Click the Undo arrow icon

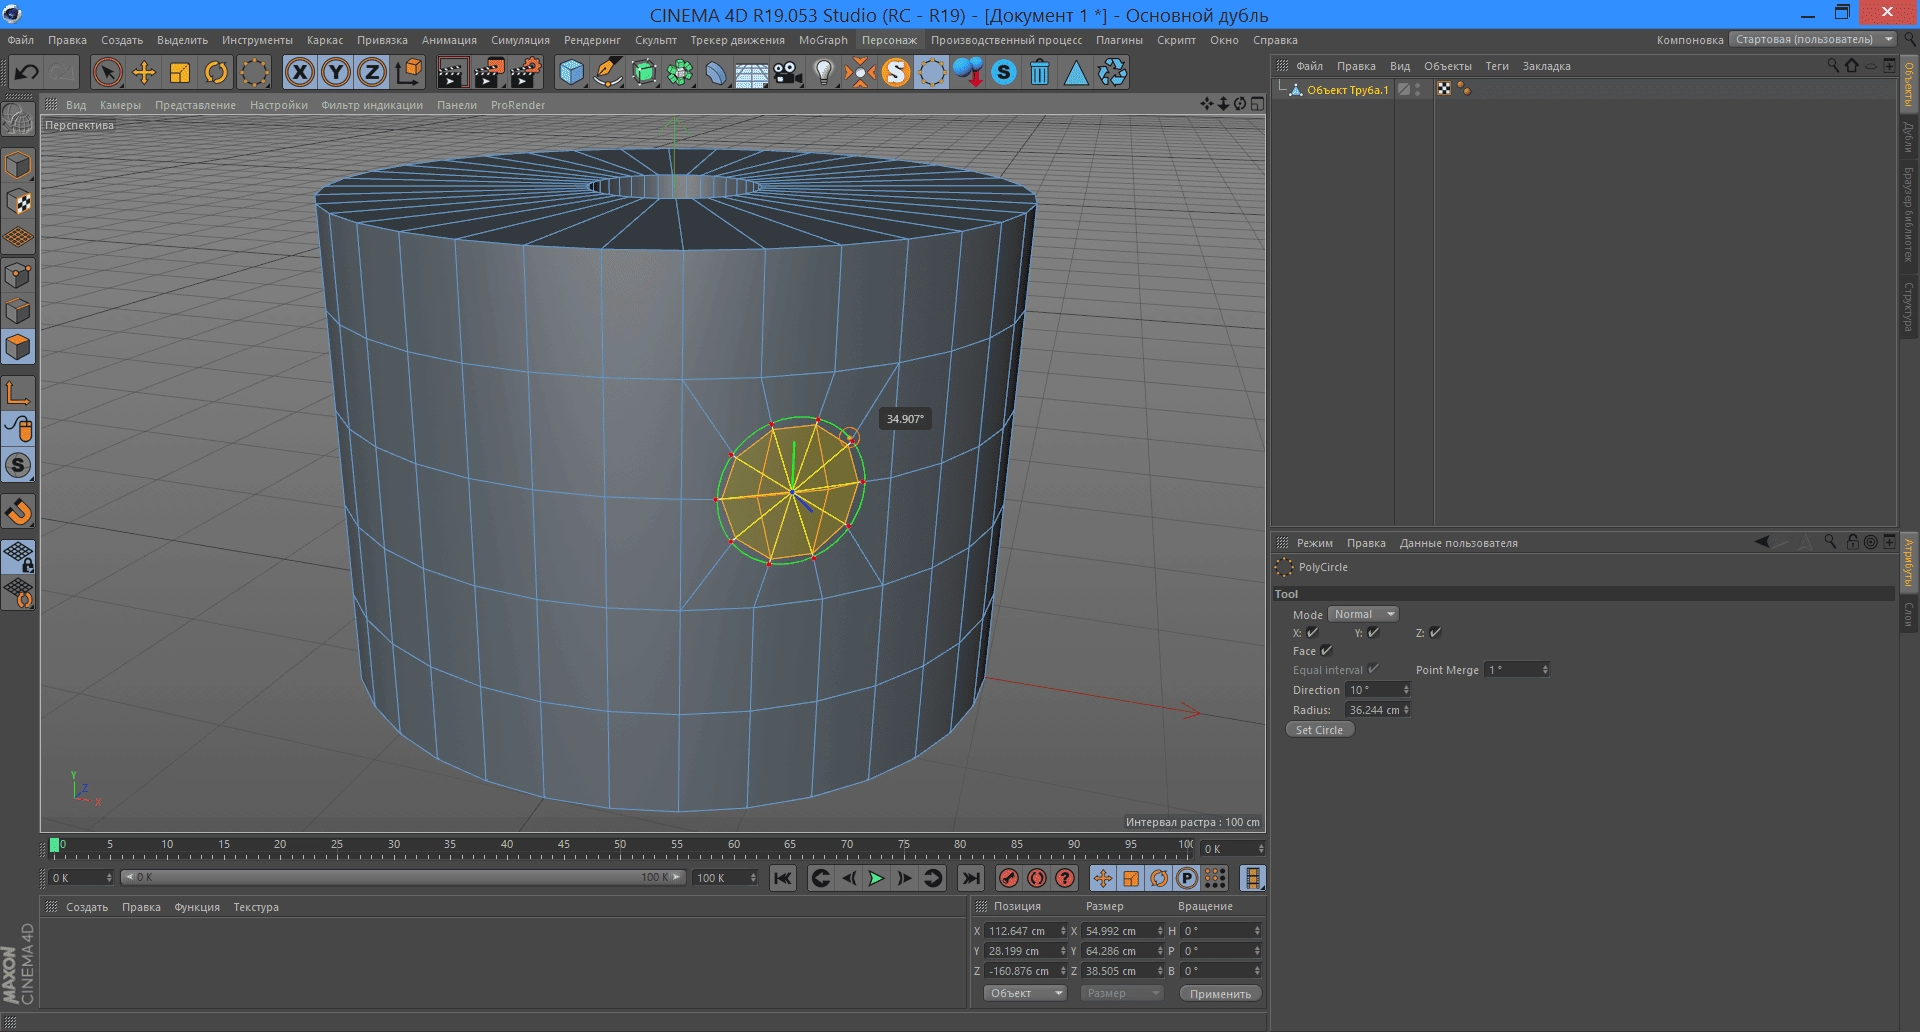coord(27,72)
